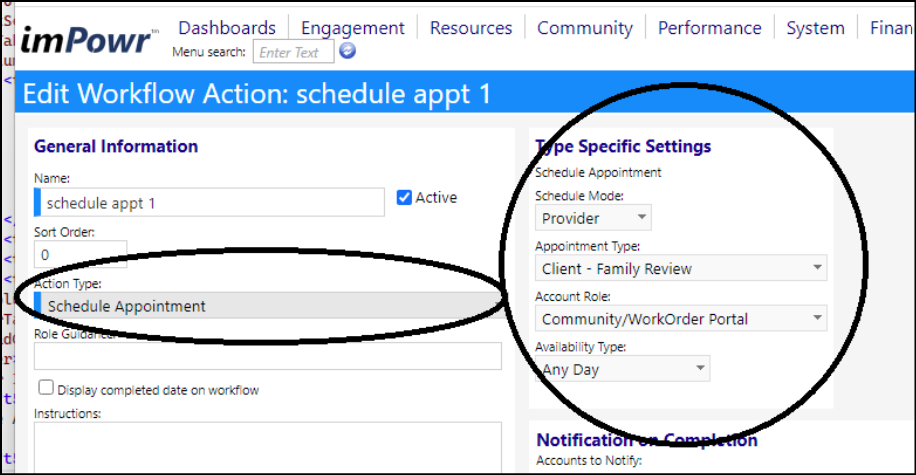
Task: Open the Engagement menu
Action: [x=352, y=28]
